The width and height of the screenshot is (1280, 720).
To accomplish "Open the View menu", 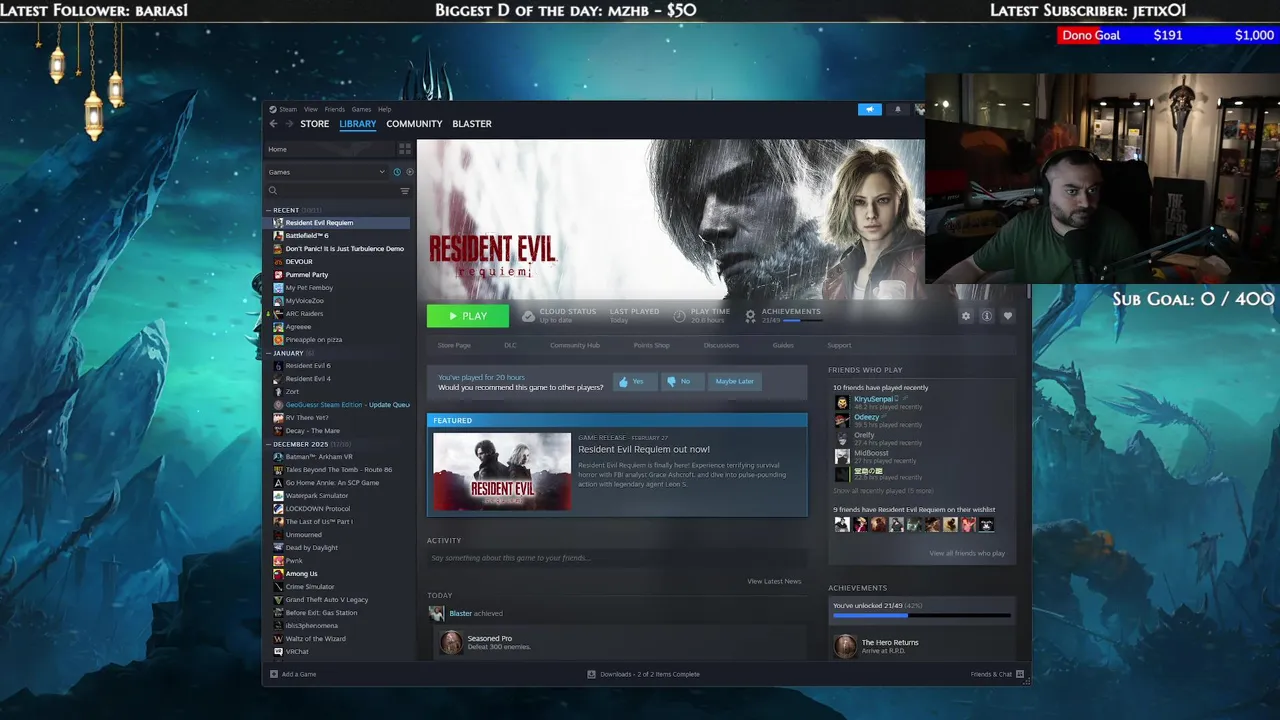I will click(311, 109).
